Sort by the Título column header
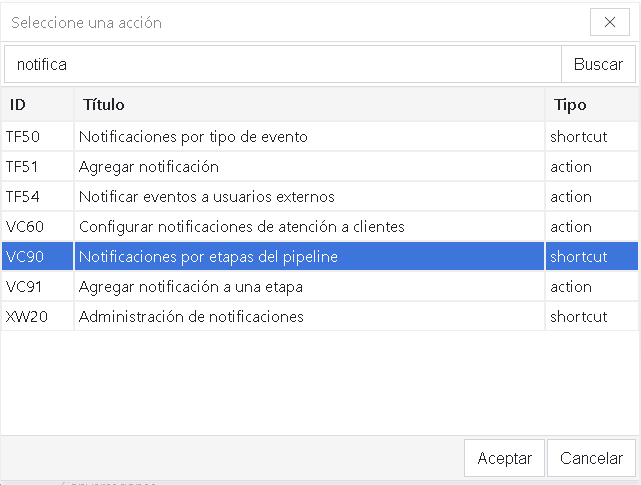 point(308,104)
